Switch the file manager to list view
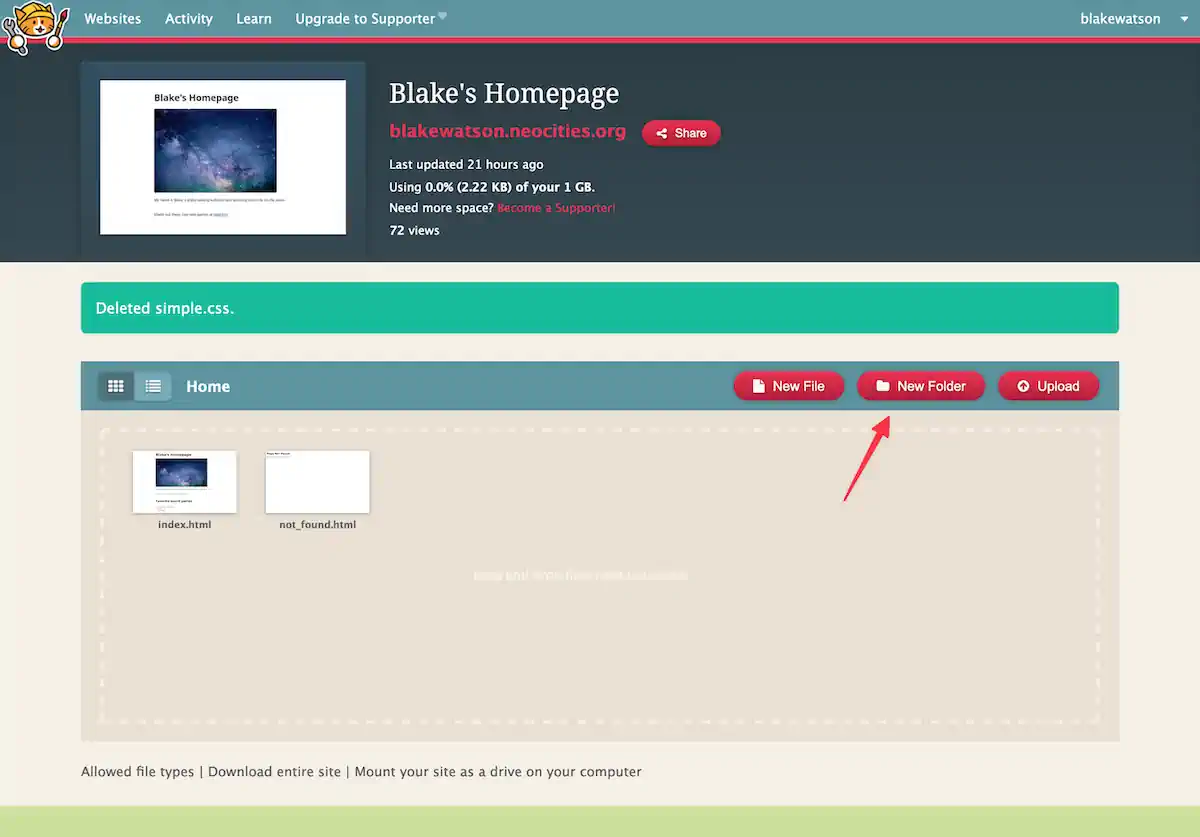The width and height of the screenshot is (1200, 837). click(153, 385)
